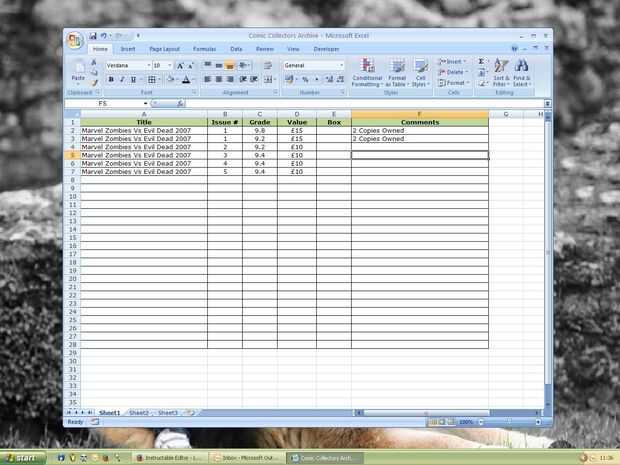620x465 pixels.
Task: Open the round Office button menu
Action: 75,40
